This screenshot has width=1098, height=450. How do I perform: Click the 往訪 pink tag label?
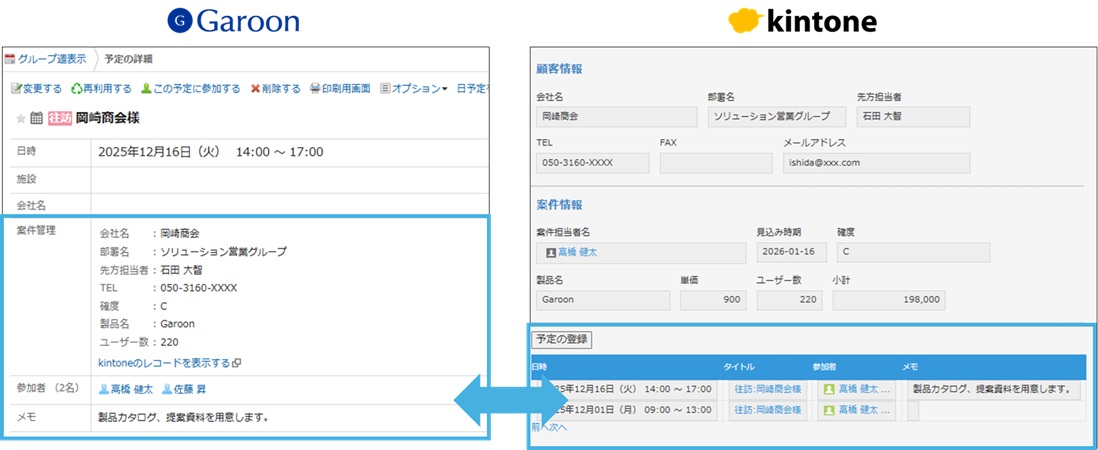click(61, 119)
